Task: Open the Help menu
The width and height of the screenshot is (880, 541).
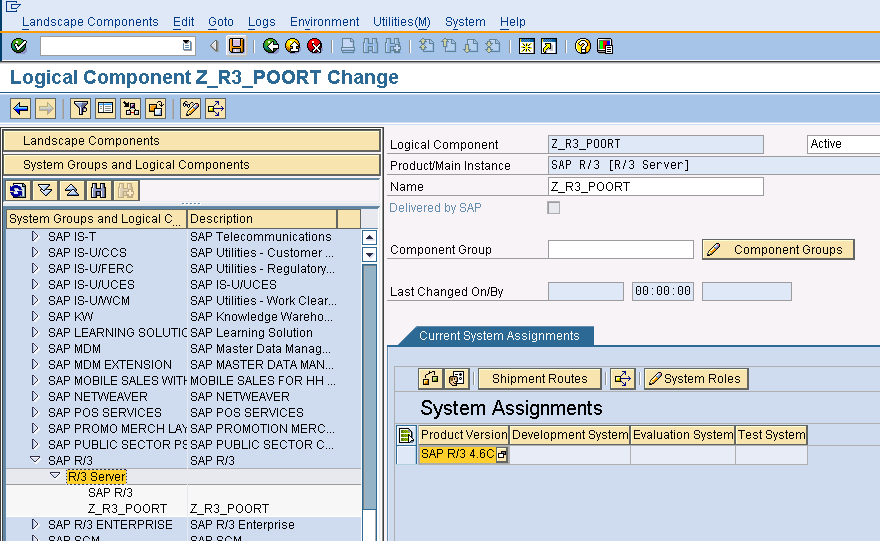Action: pos(512,22)
